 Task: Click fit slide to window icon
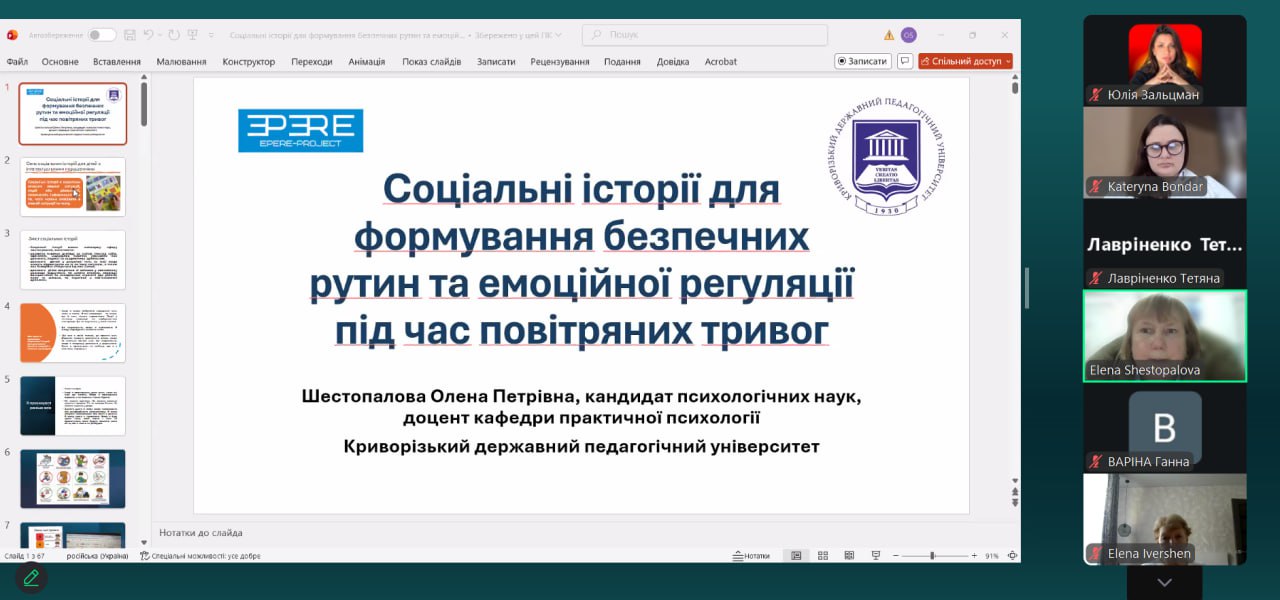coord(1012,556)
